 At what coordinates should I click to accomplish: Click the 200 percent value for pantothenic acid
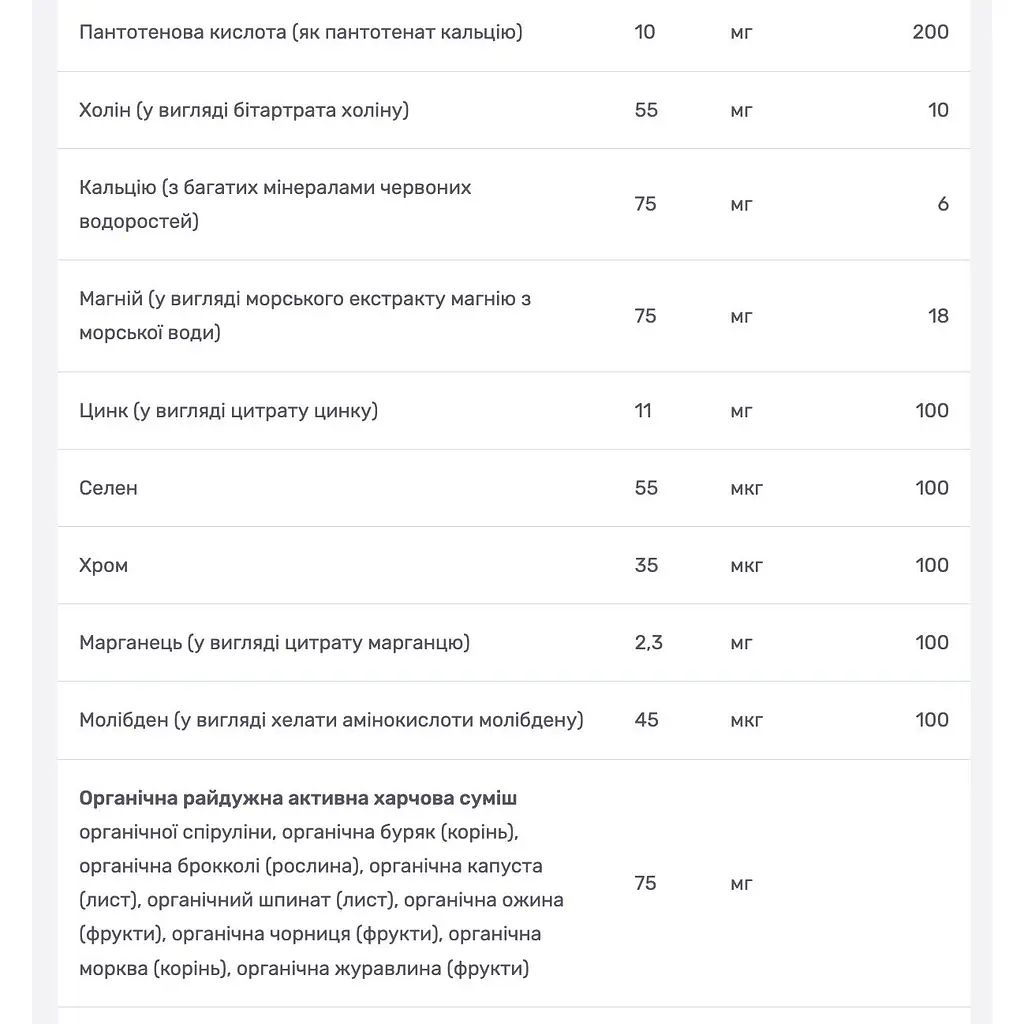click(x=931, y=32)
